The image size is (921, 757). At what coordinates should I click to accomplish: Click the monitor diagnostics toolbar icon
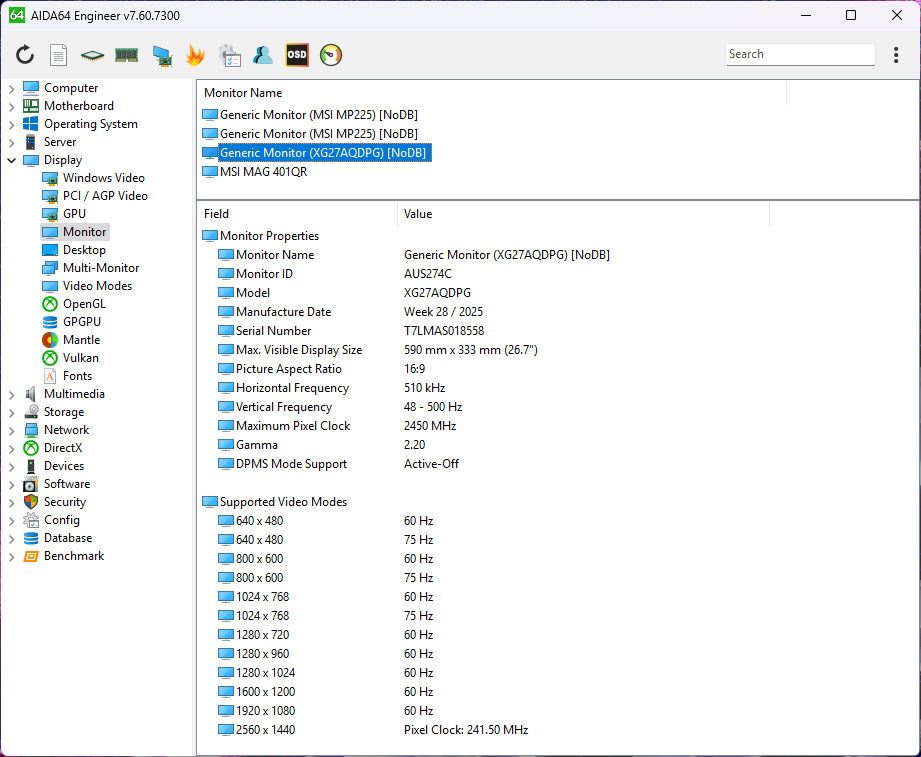(162, 55)
